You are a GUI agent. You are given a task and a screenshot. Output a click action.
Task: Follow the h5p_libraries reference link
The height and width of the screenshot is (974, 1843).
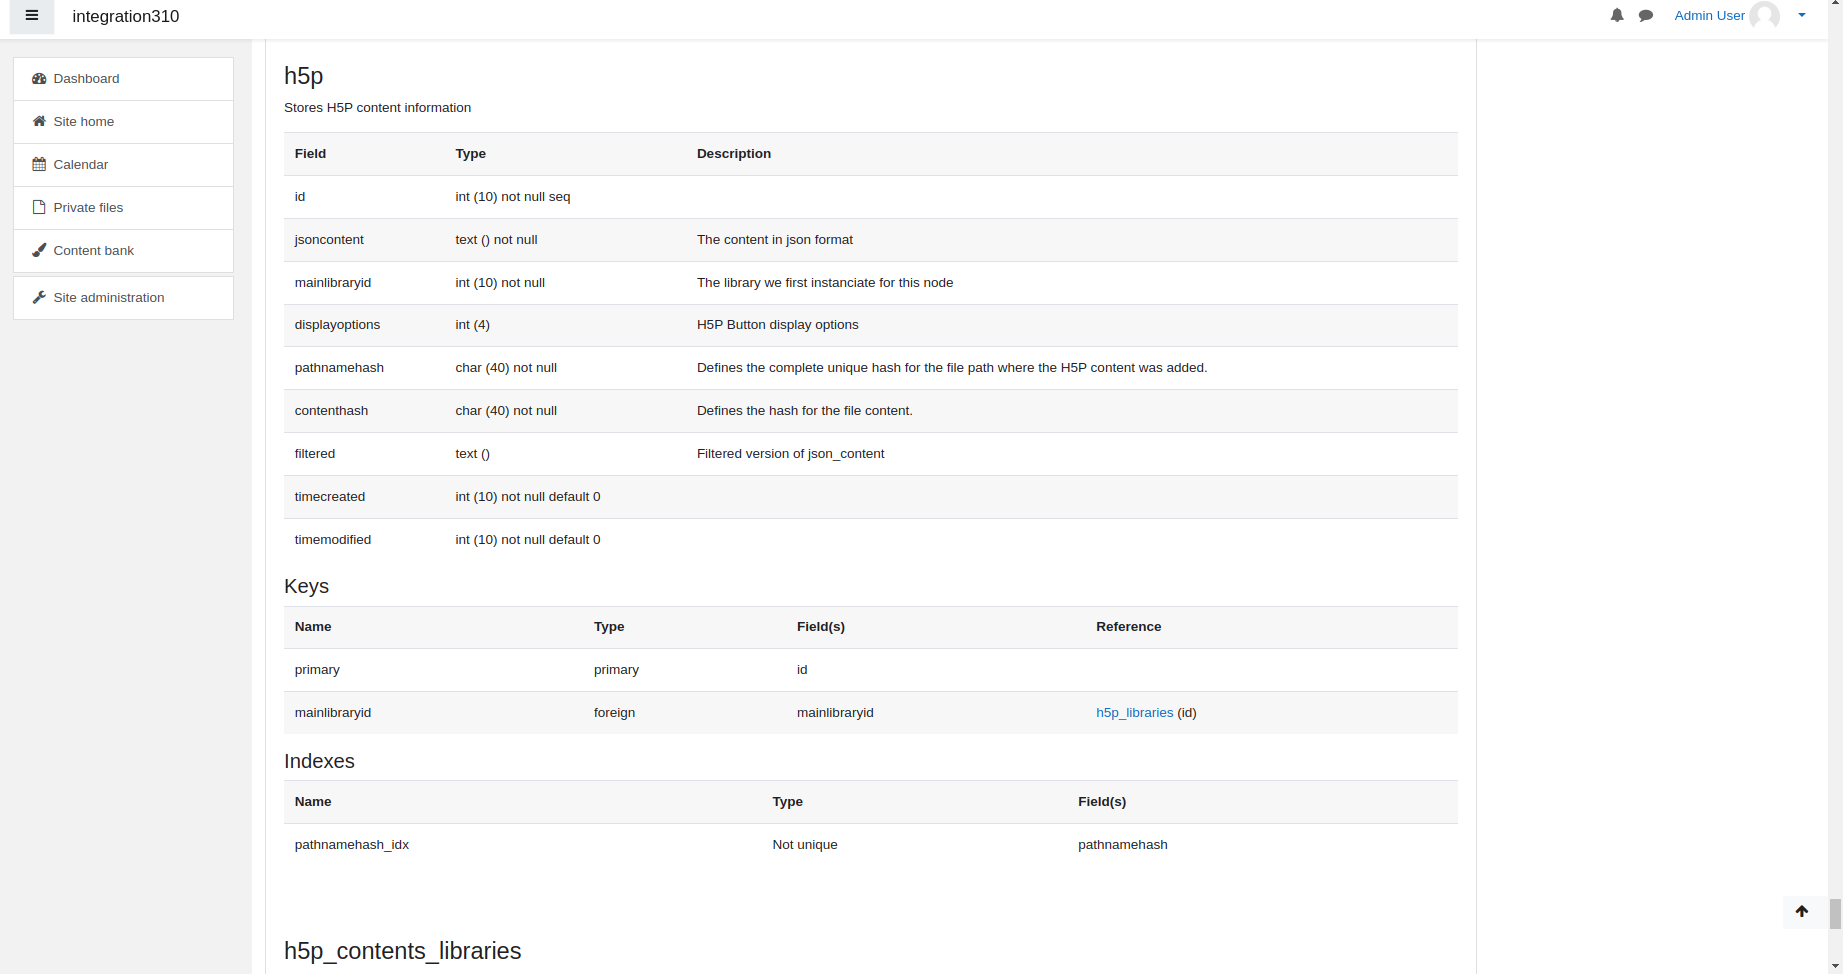coord(1134,713)
